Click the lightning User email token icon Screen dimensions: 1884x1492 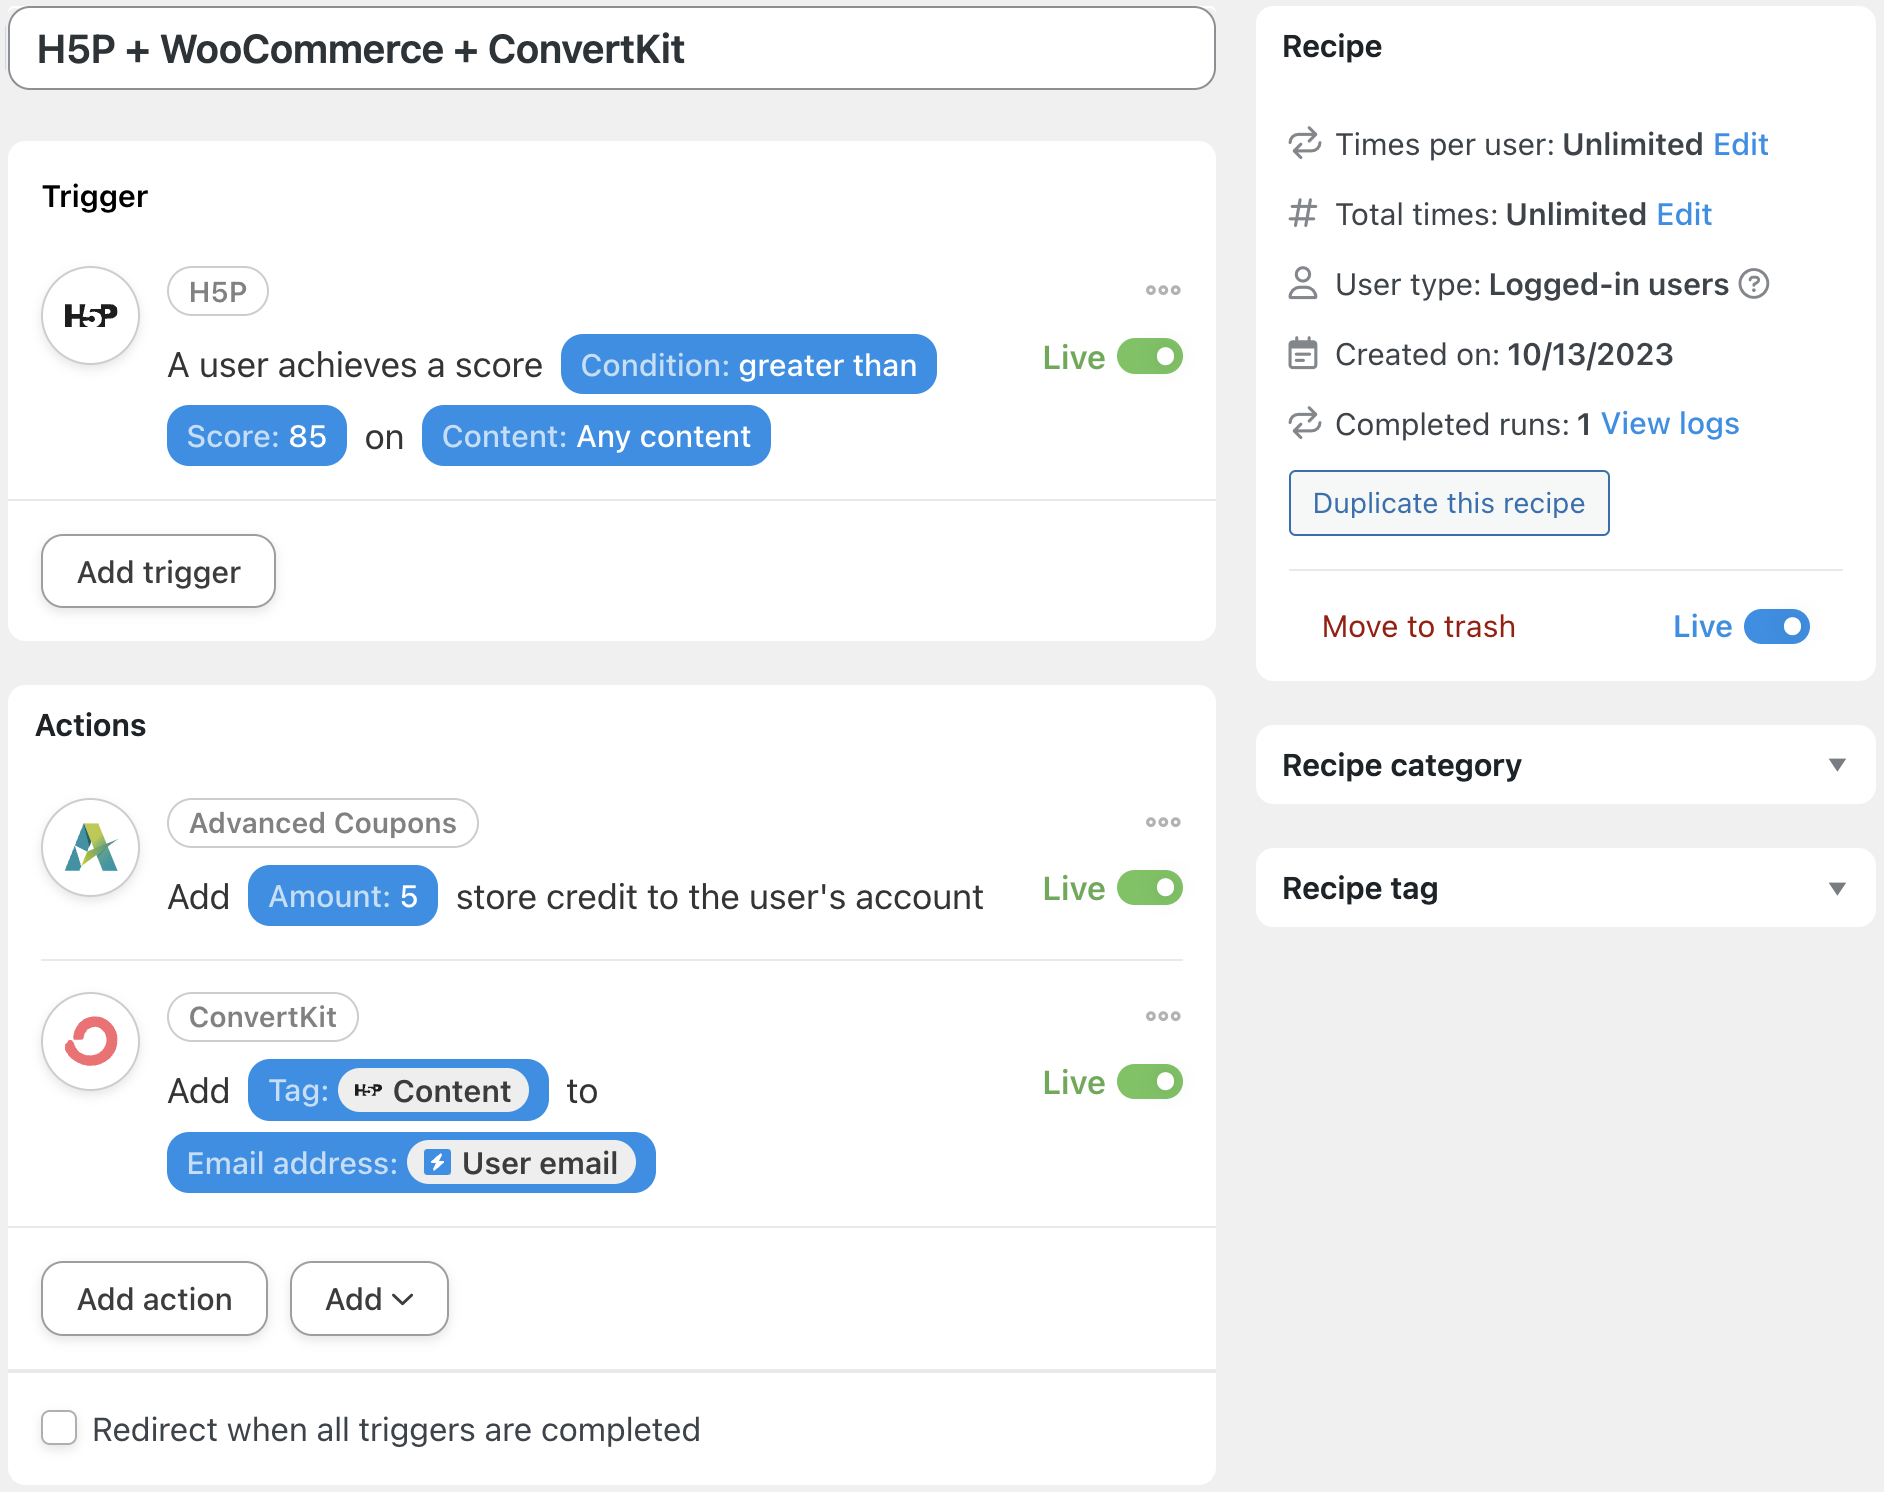(437, 1162)
